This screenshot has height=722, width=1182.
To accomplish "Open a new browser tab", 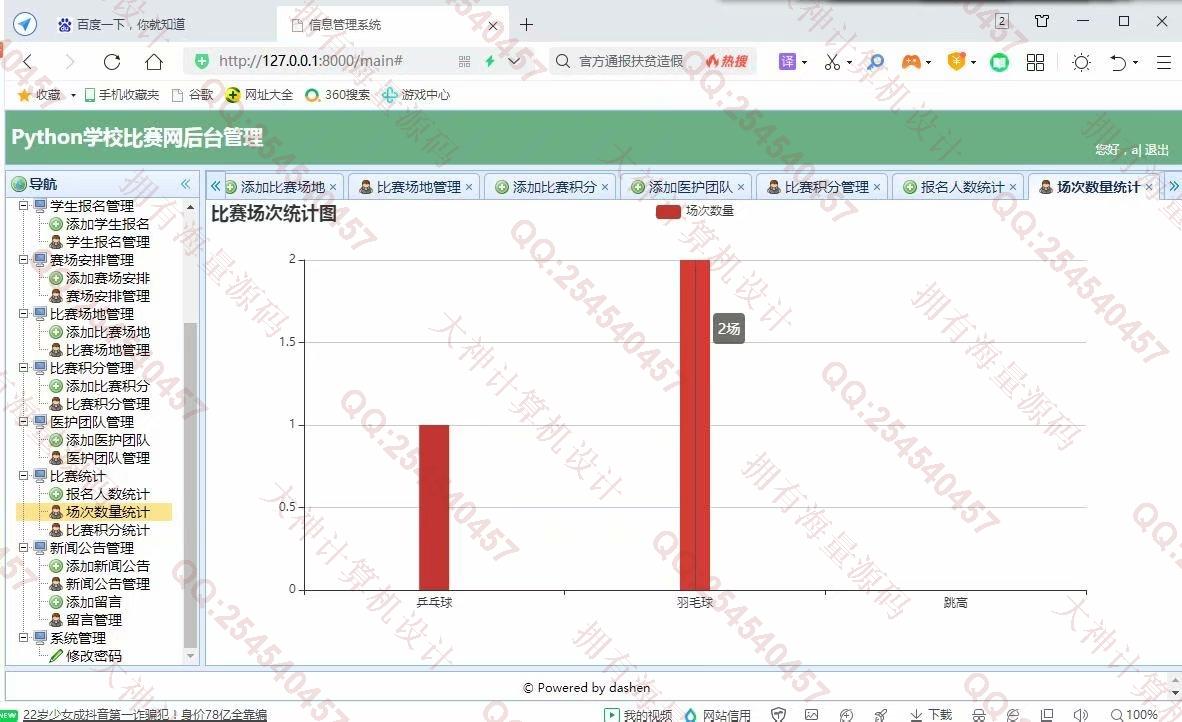I will coord(526,25).
